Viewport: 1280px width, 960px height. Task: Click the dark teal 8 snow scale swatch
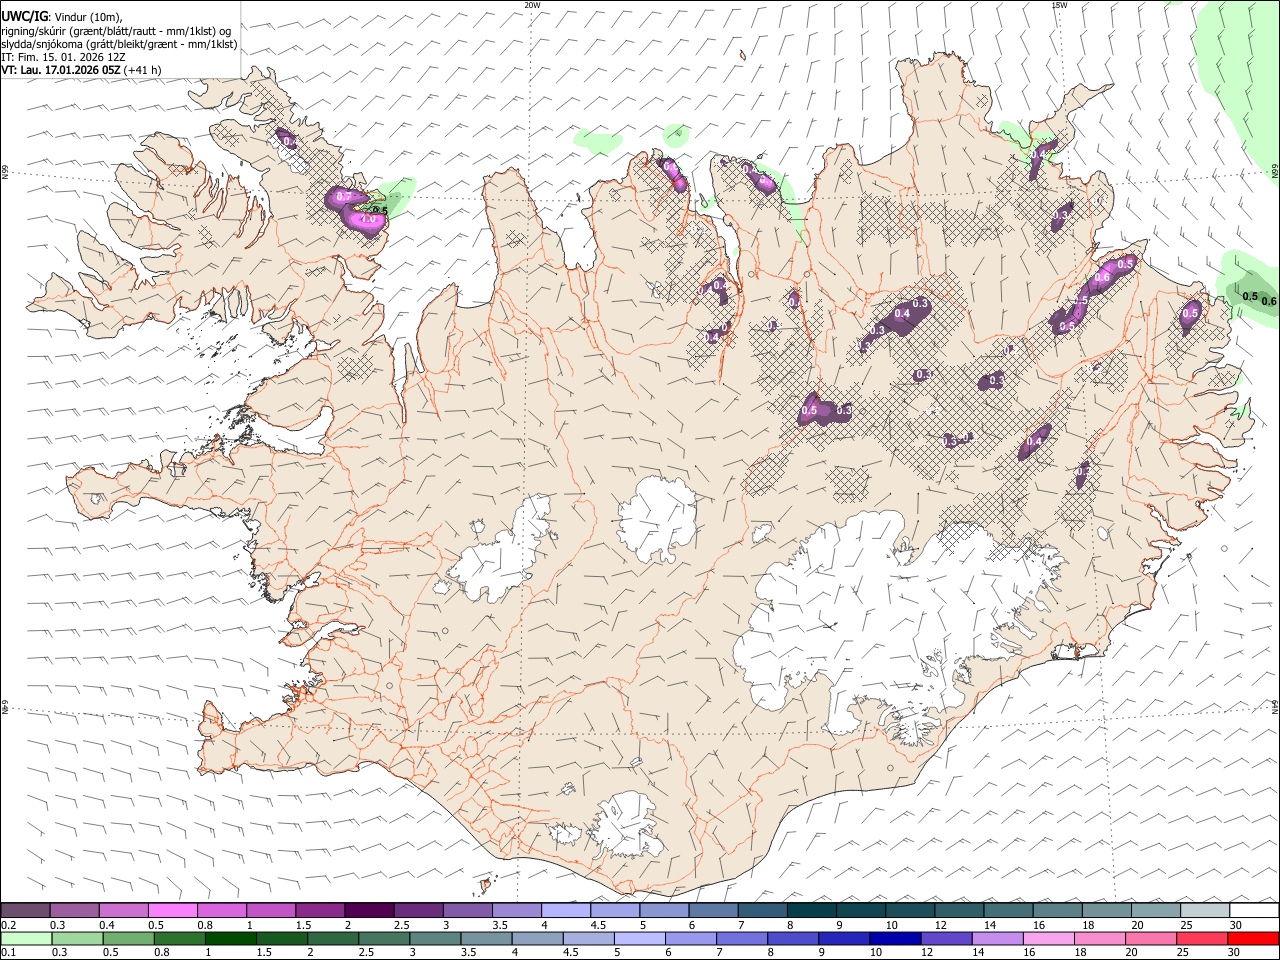tap(810, 911)
